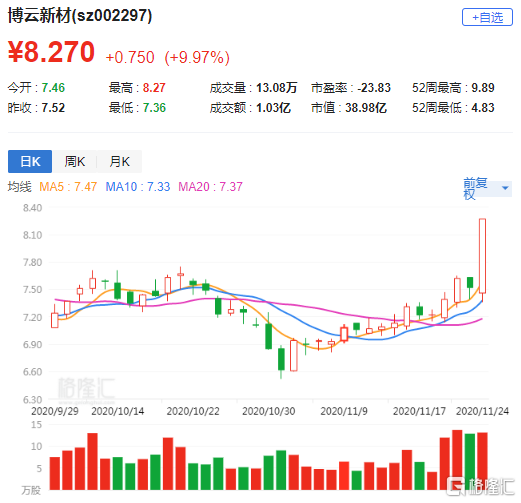Click the rightmost red volume bar

[x=482, y=461]
